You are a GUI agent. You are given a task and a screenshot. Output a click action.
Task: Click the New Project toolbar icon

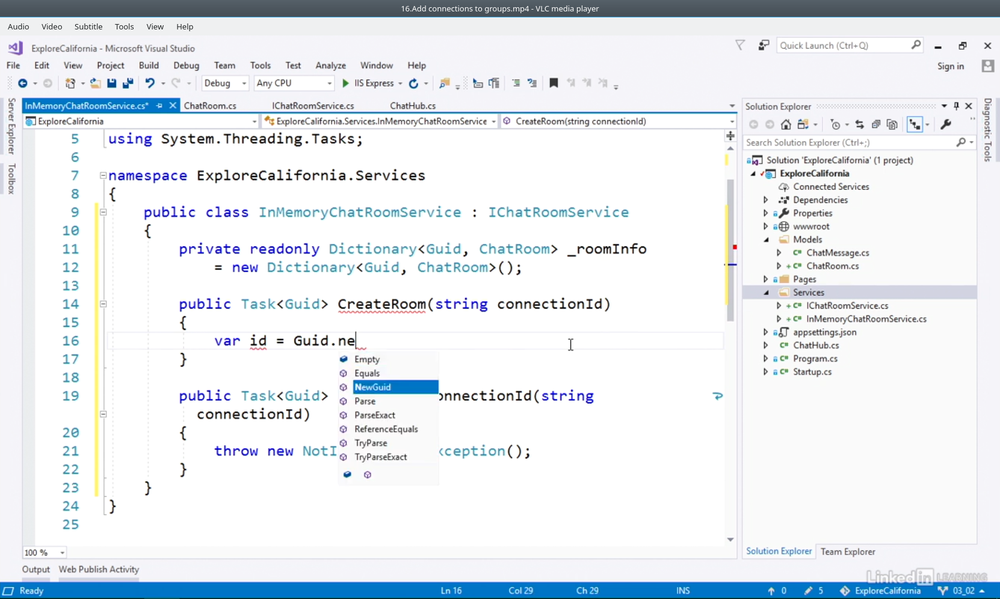coord(70,84)
